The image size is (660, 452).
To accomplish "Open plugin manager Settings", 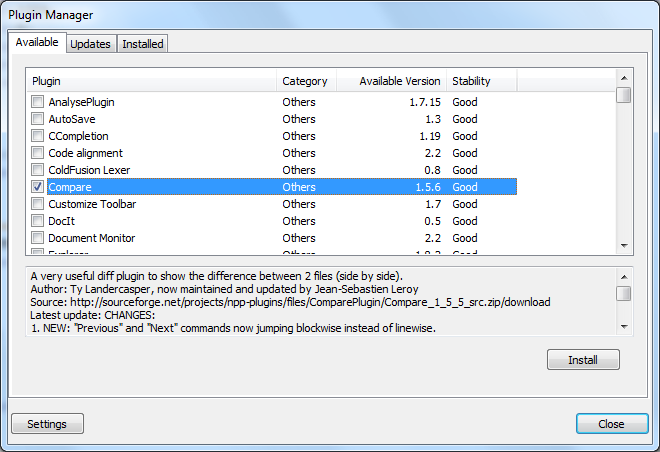I will 47,424.
